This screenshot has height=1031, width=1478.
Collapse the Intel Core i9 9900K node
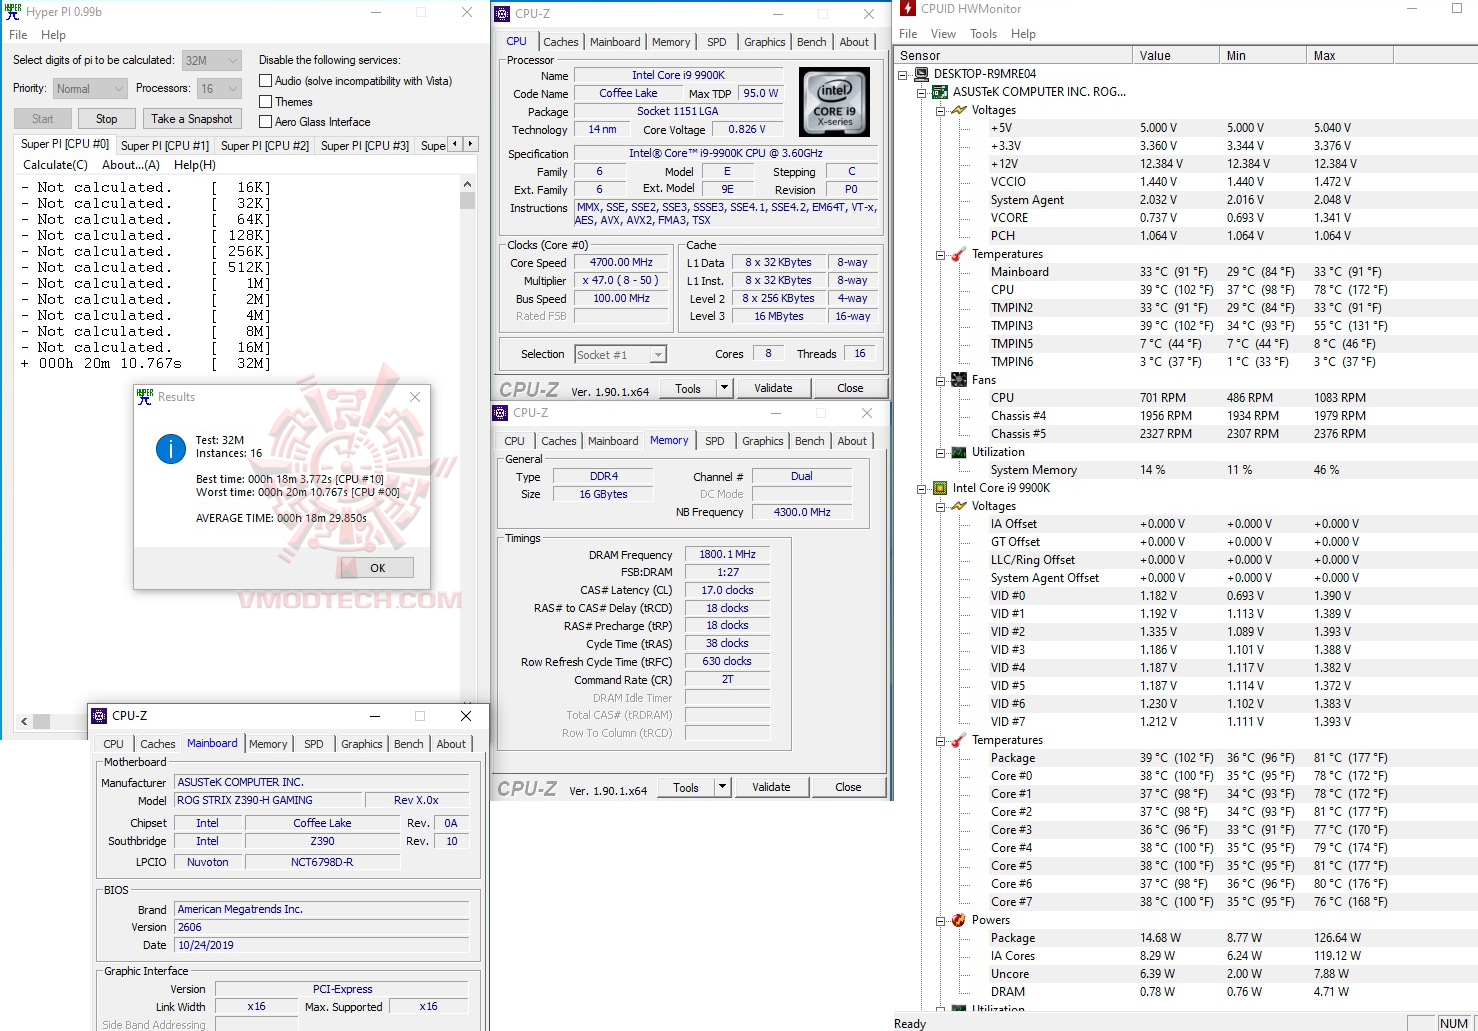coord(922,488)
